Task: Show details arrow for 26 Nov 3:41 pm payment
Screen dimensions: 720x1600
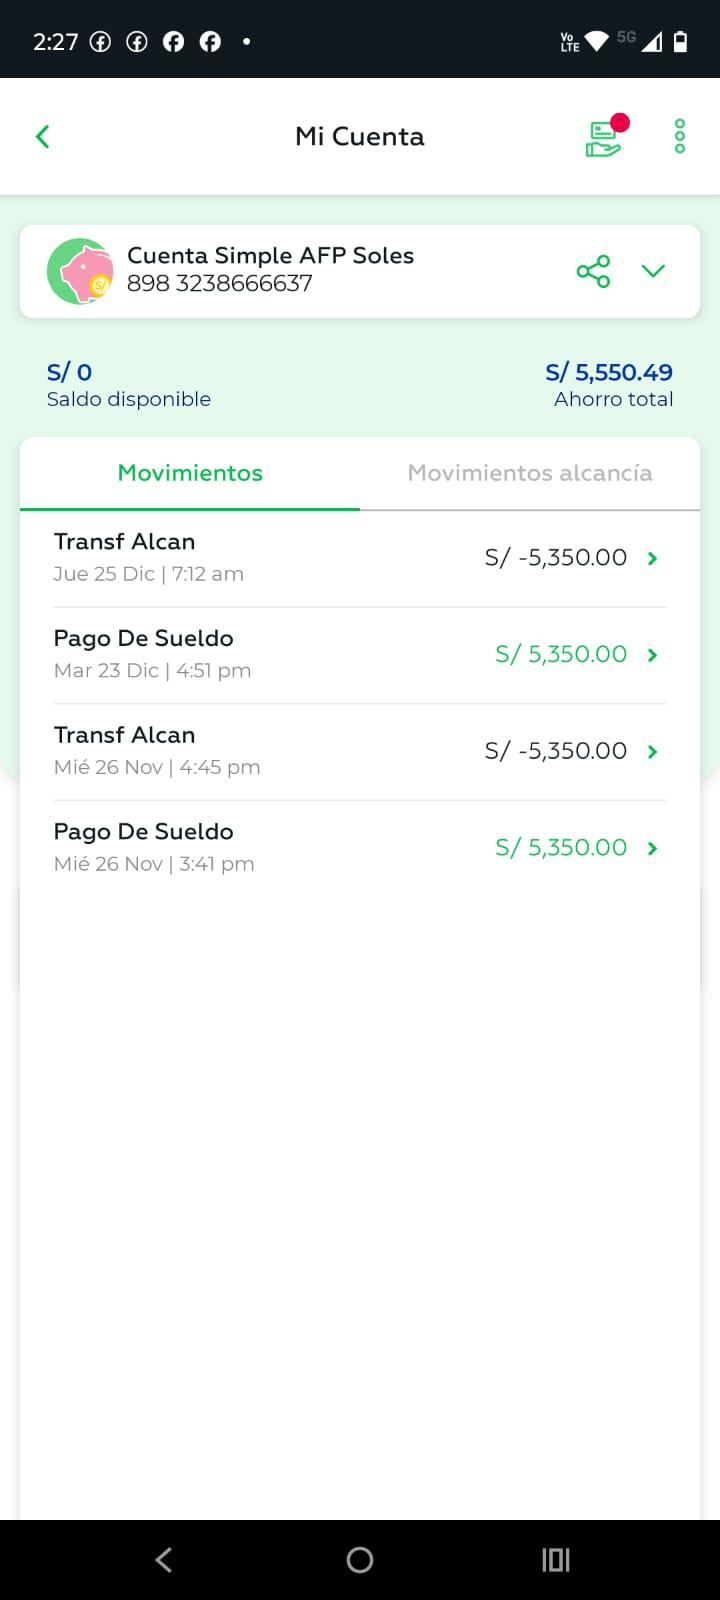Action: [x=652, y=848]
